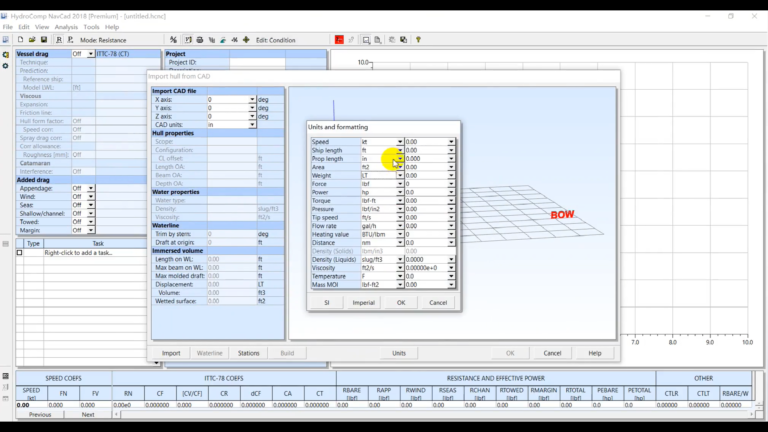
Task: Click Help in Import hull dialog
Action: coord(595,353)
